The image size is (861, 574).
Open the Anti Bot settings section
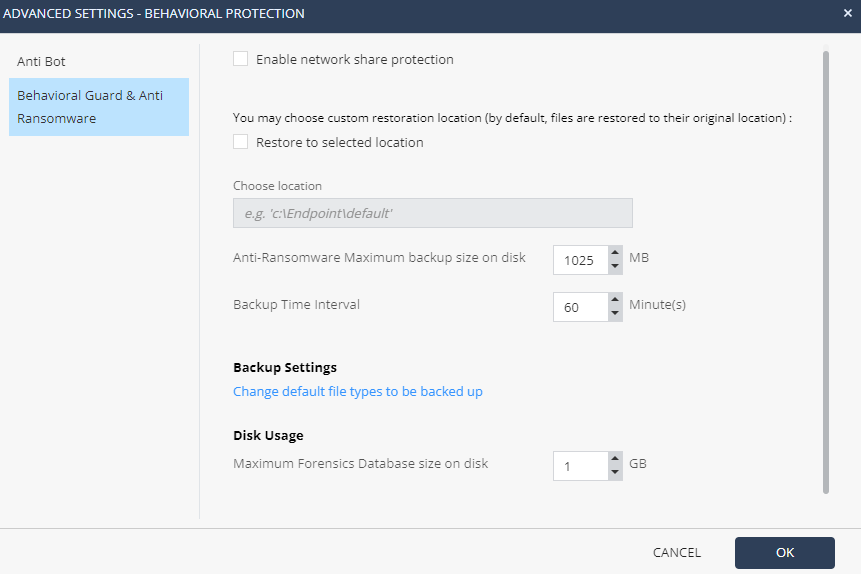[x=41, y=62]
